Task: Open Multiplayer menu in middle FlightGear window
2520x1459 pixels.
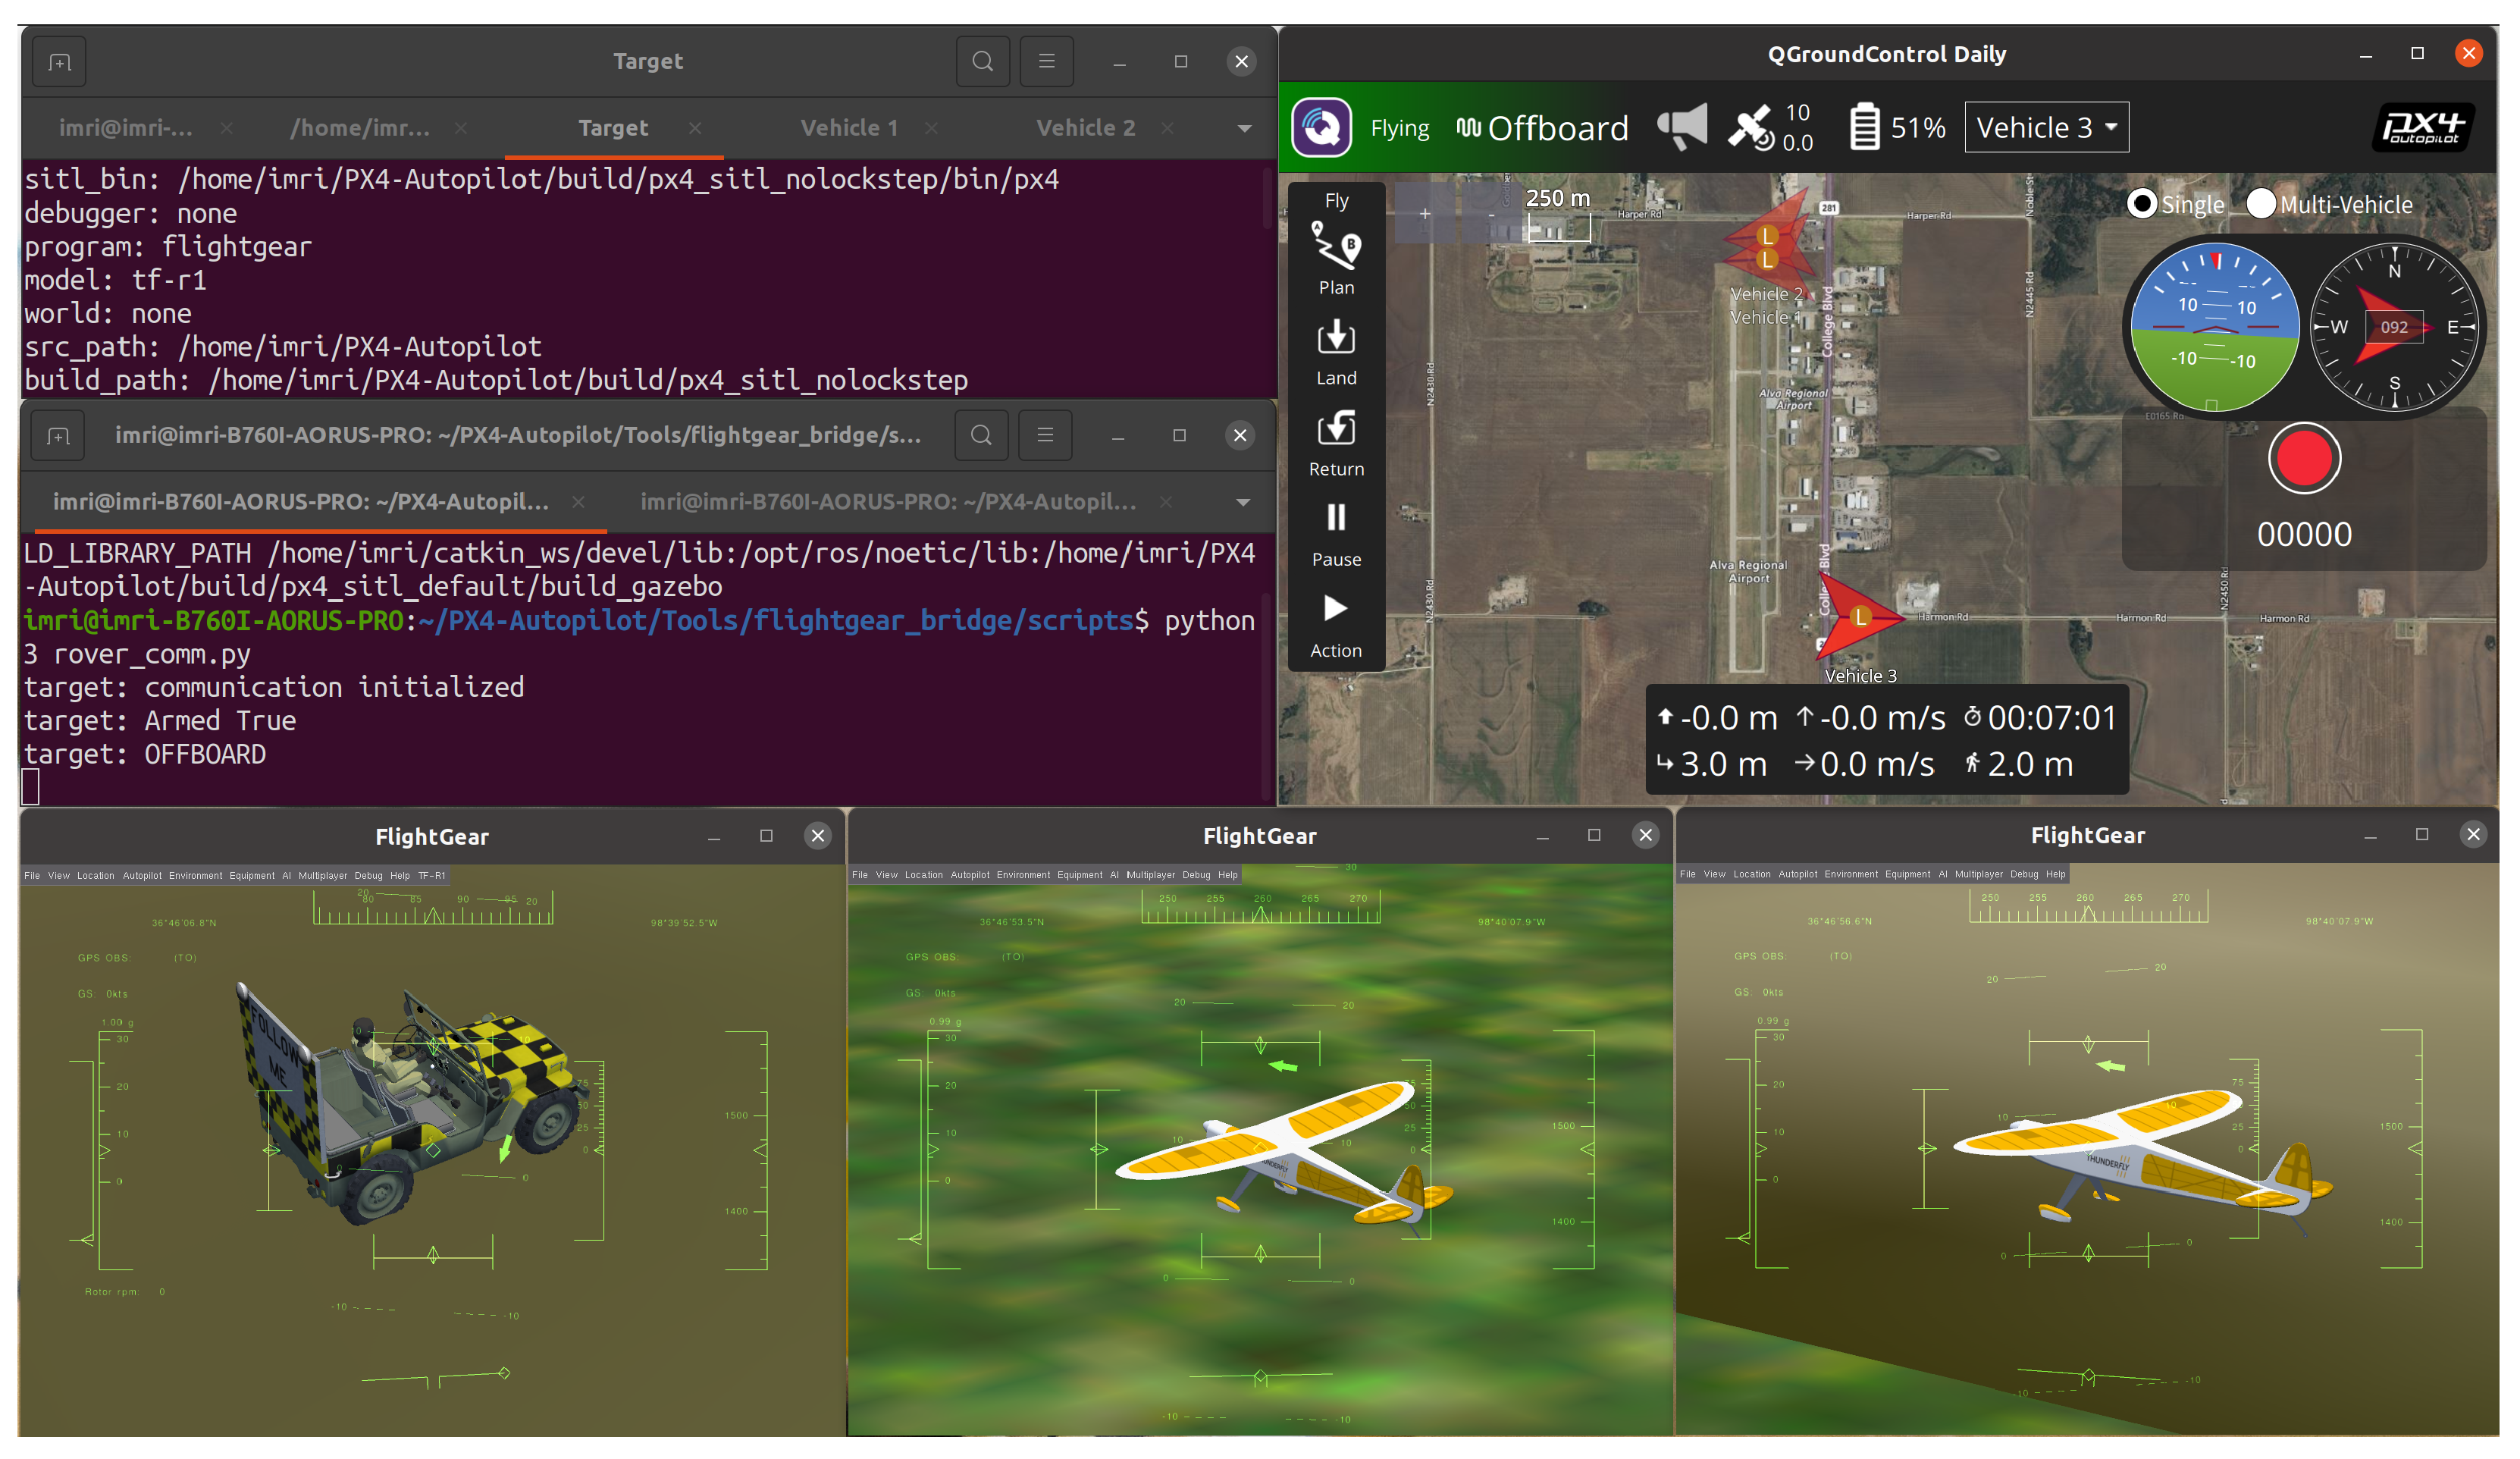Action: click(1150, 875)
